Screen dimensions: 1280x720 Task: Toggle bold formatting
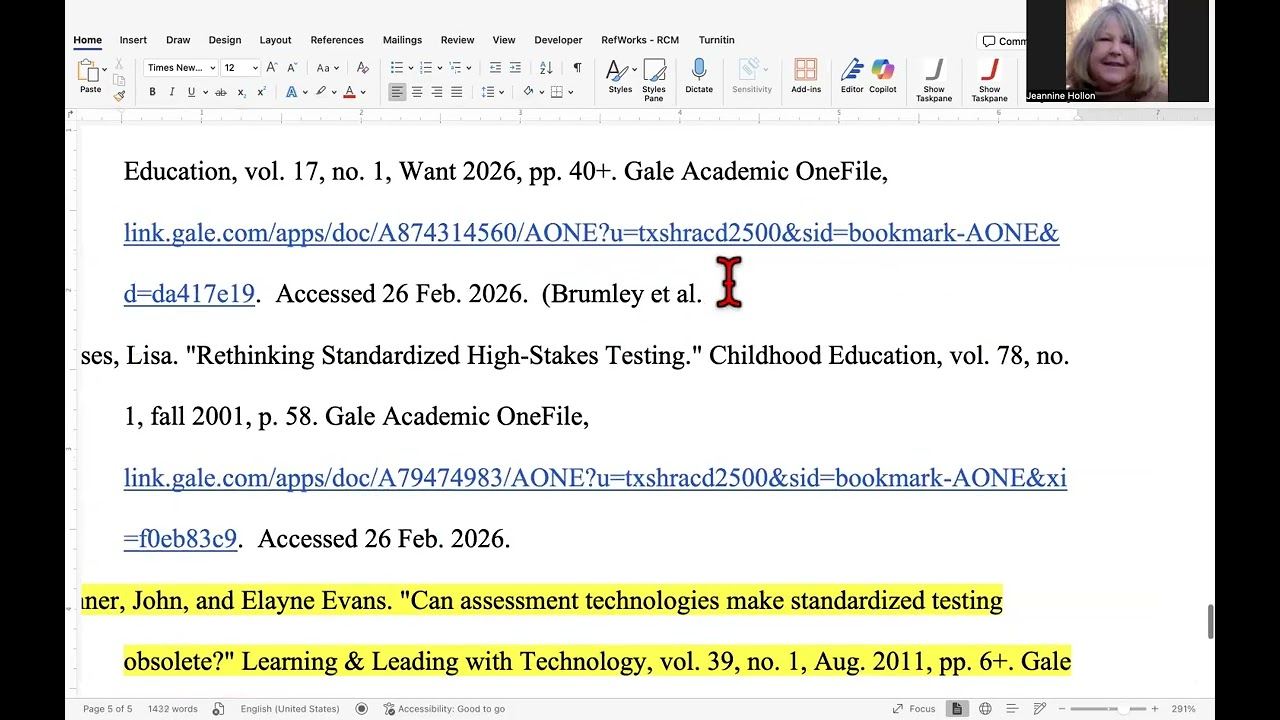pos(152,92)
